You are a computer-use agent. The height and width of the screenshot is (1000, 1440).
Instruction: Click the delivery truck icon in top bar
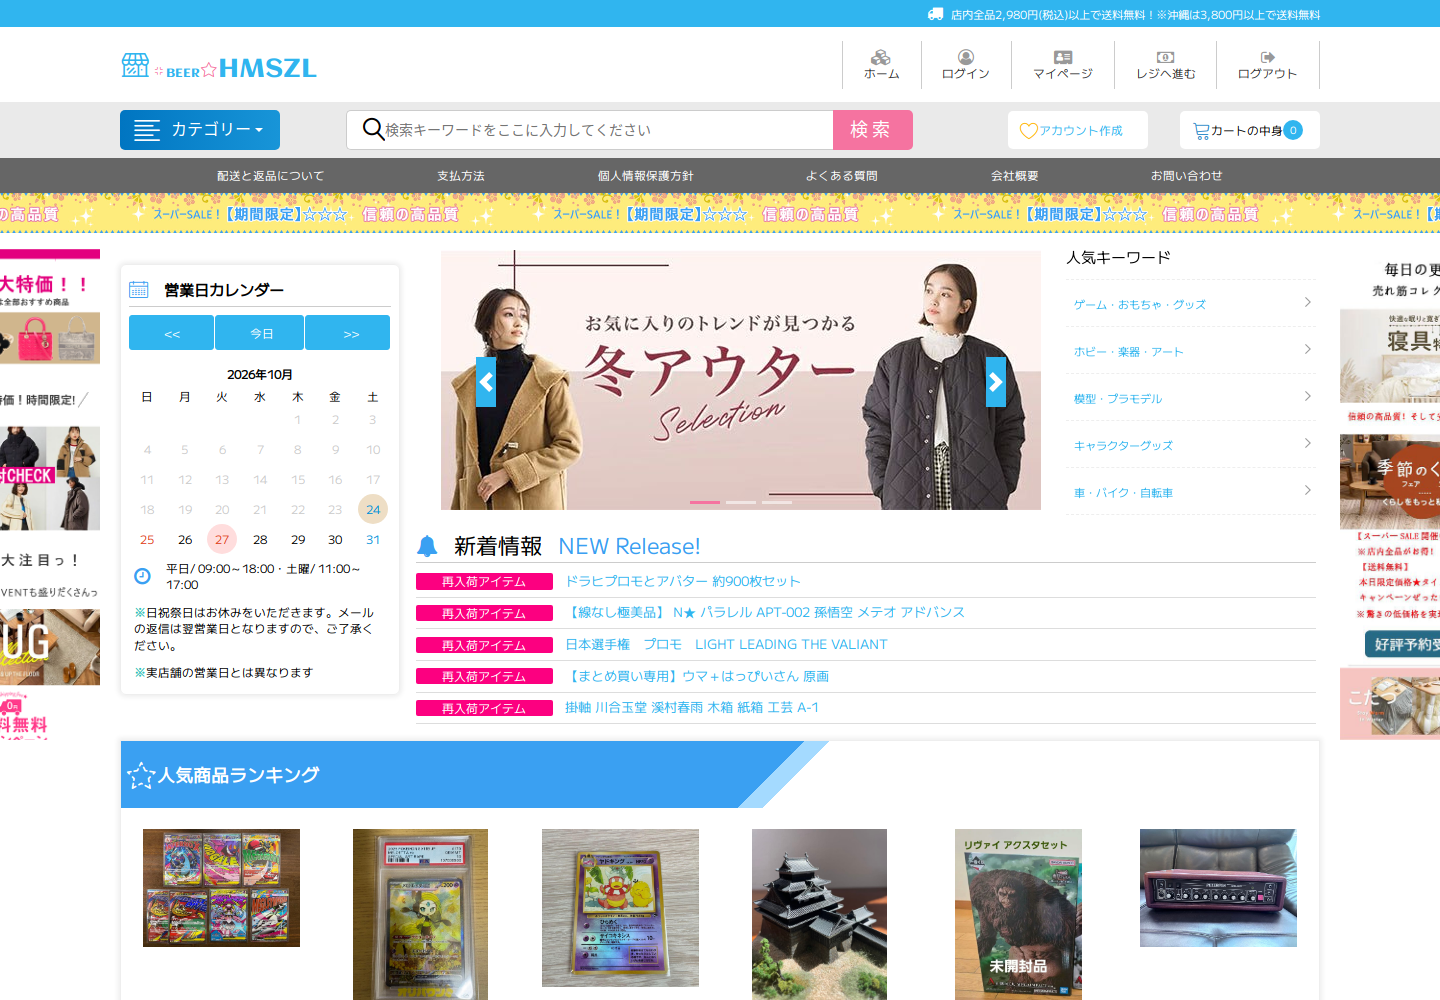(936, 14)
